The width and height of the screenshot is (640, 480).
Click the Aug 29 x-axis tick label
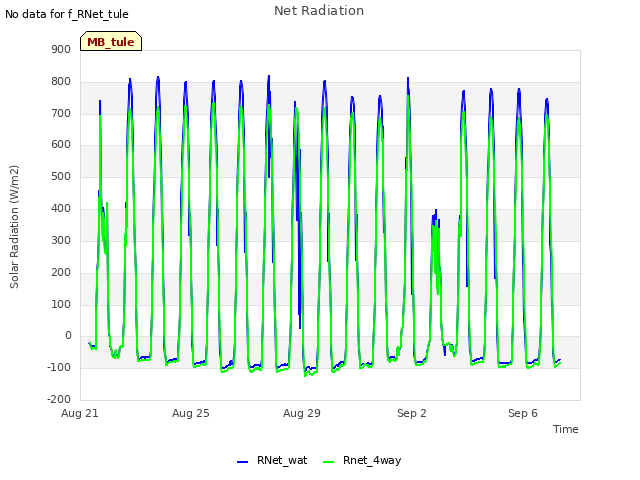tap(302, 413)
